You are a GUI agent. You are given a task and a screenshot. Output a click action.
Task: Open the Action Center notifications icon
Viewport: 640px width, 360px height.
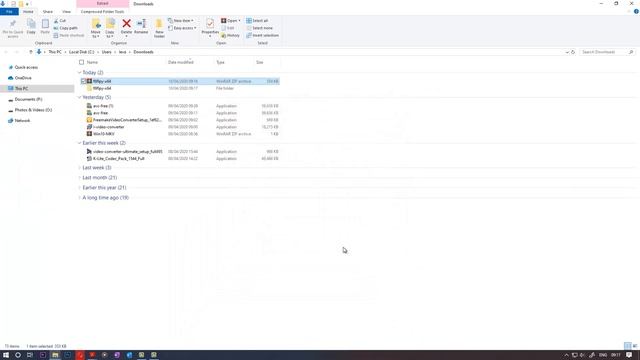(629, 355)
